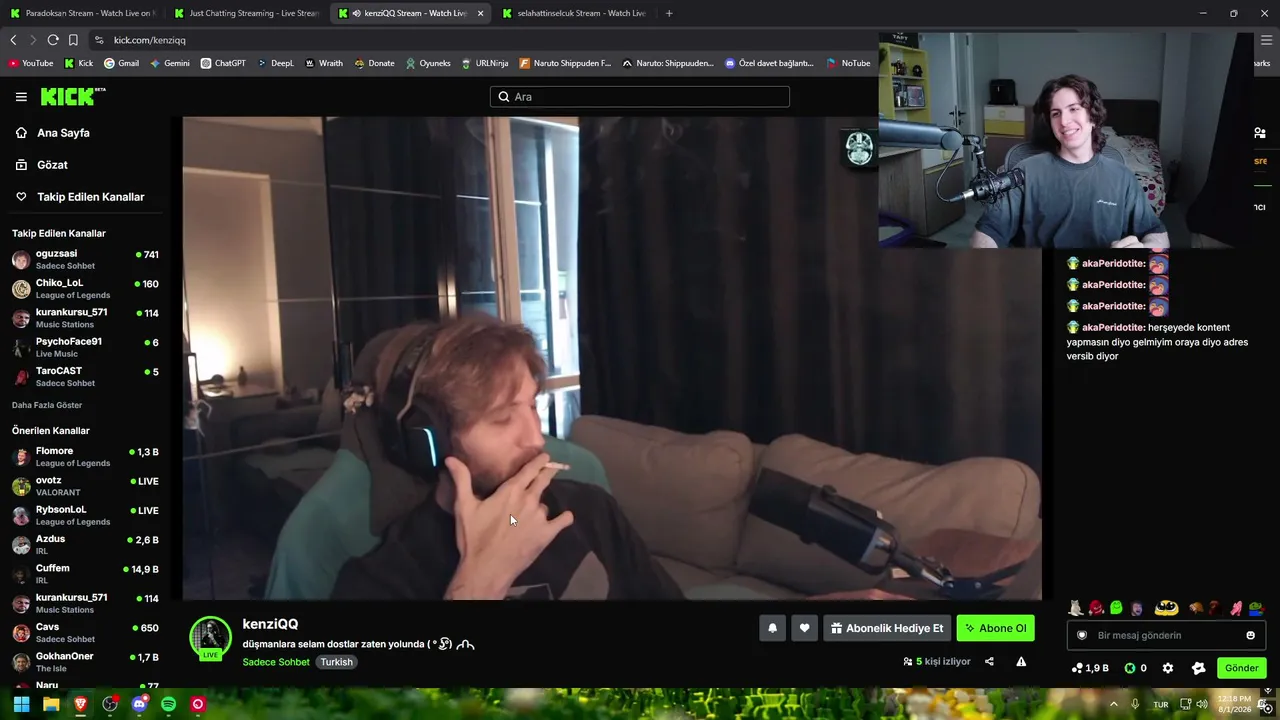Open File Explorer from the taskbar
The width and height of the screenshot is (1280, 720).
51,704
